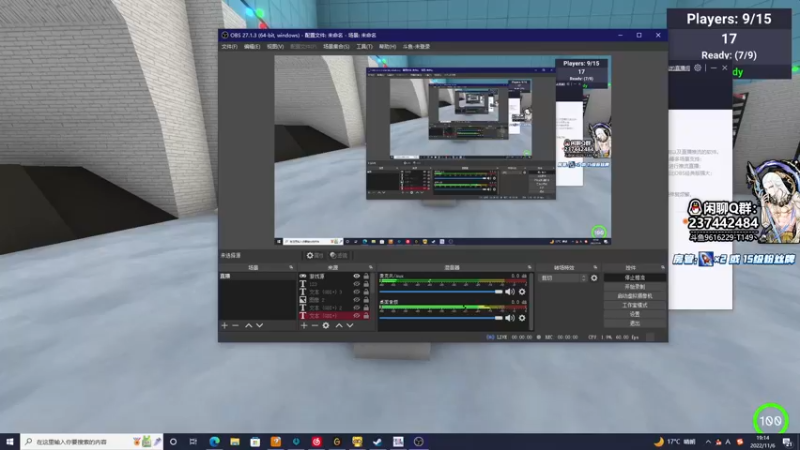The width and height of the screenshot is (800, 450).
Task: Select the scene in Scenes list
Action: click(258, 276)
